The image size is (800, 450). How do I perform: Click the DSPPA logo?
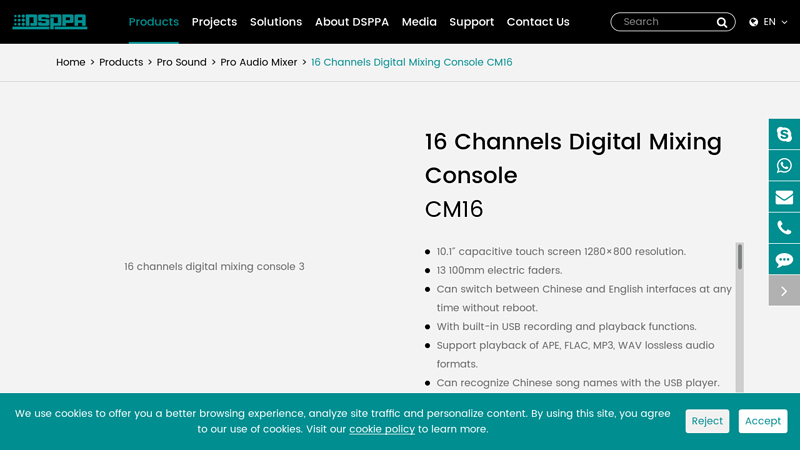(x=50, y=21)
